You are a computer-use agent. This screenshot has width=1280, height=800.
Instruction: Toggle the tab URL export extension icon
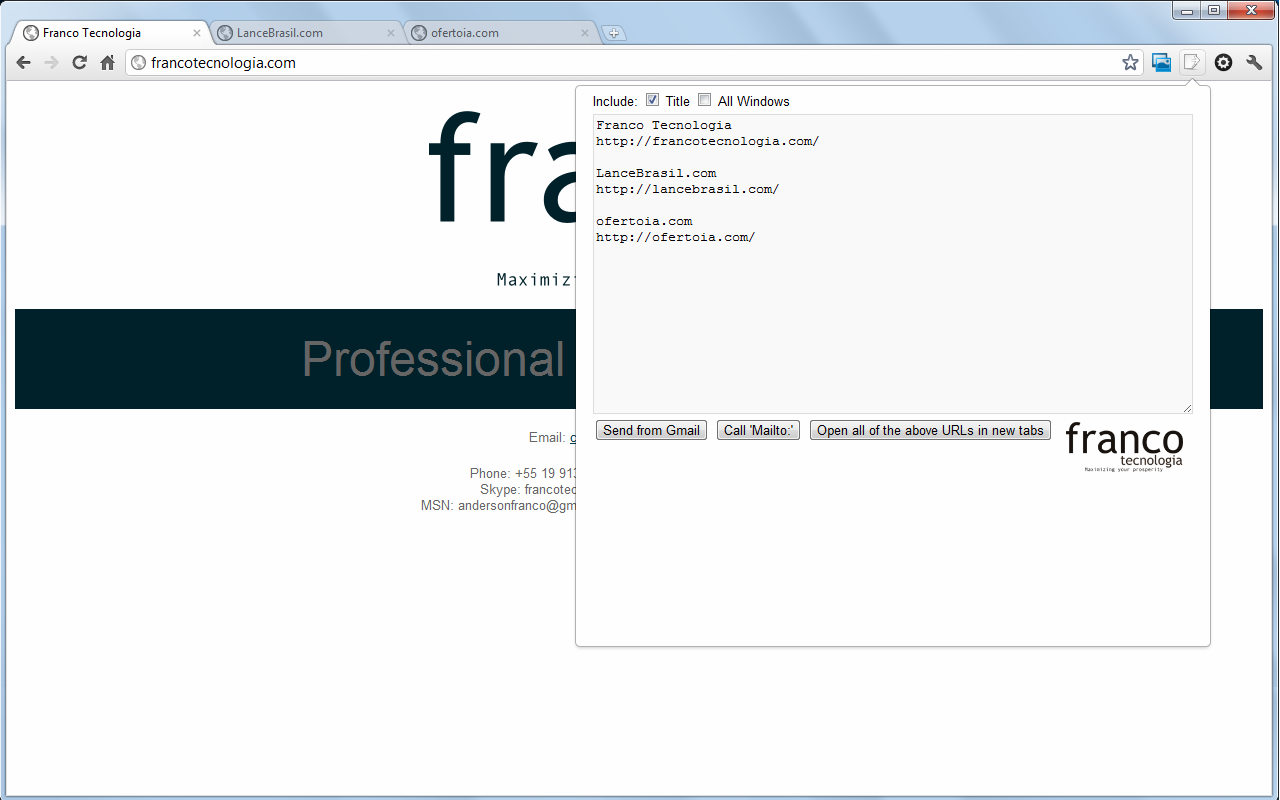point(1192,63)
